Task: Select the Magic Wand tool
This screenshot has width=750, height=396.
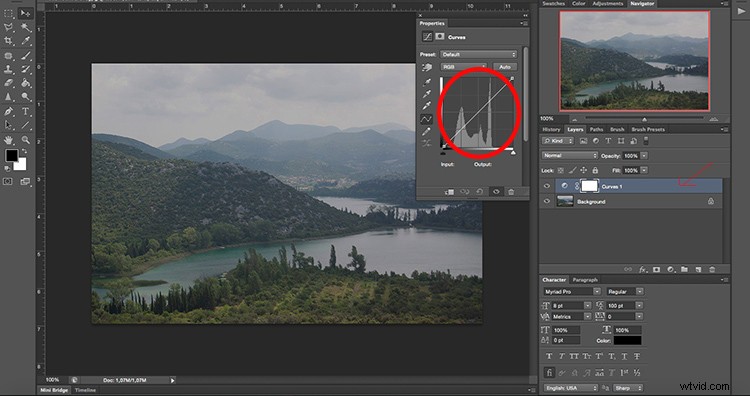Action: [26, 27]
